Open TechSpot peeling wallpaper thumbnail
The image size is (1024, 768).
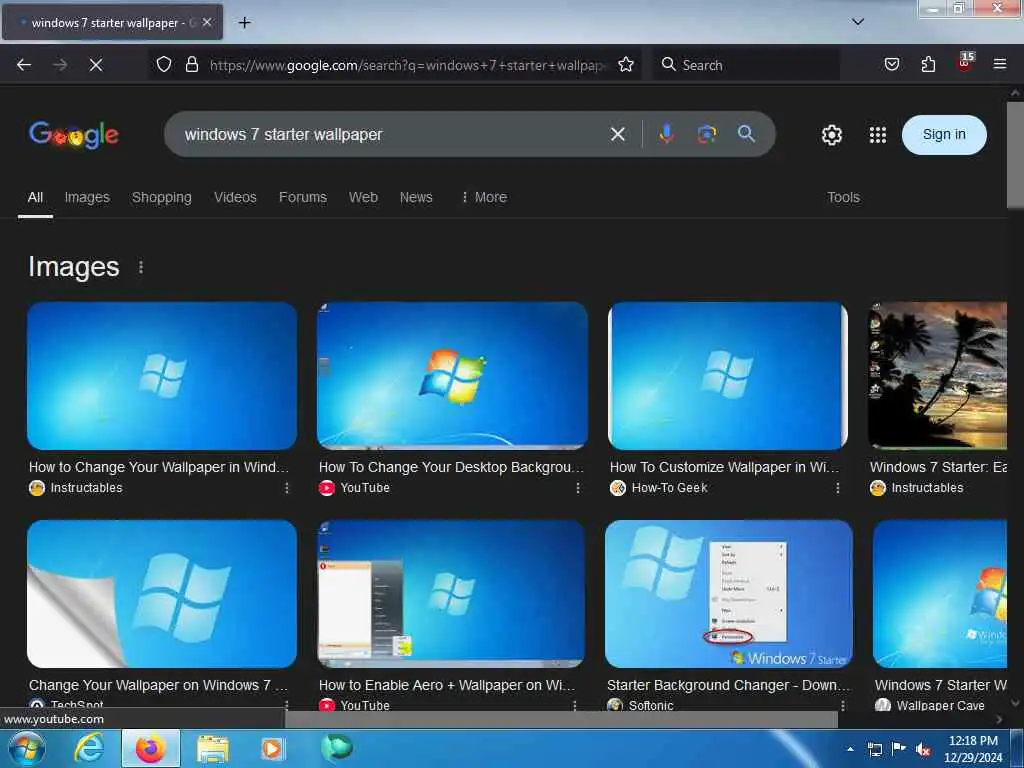162,594
